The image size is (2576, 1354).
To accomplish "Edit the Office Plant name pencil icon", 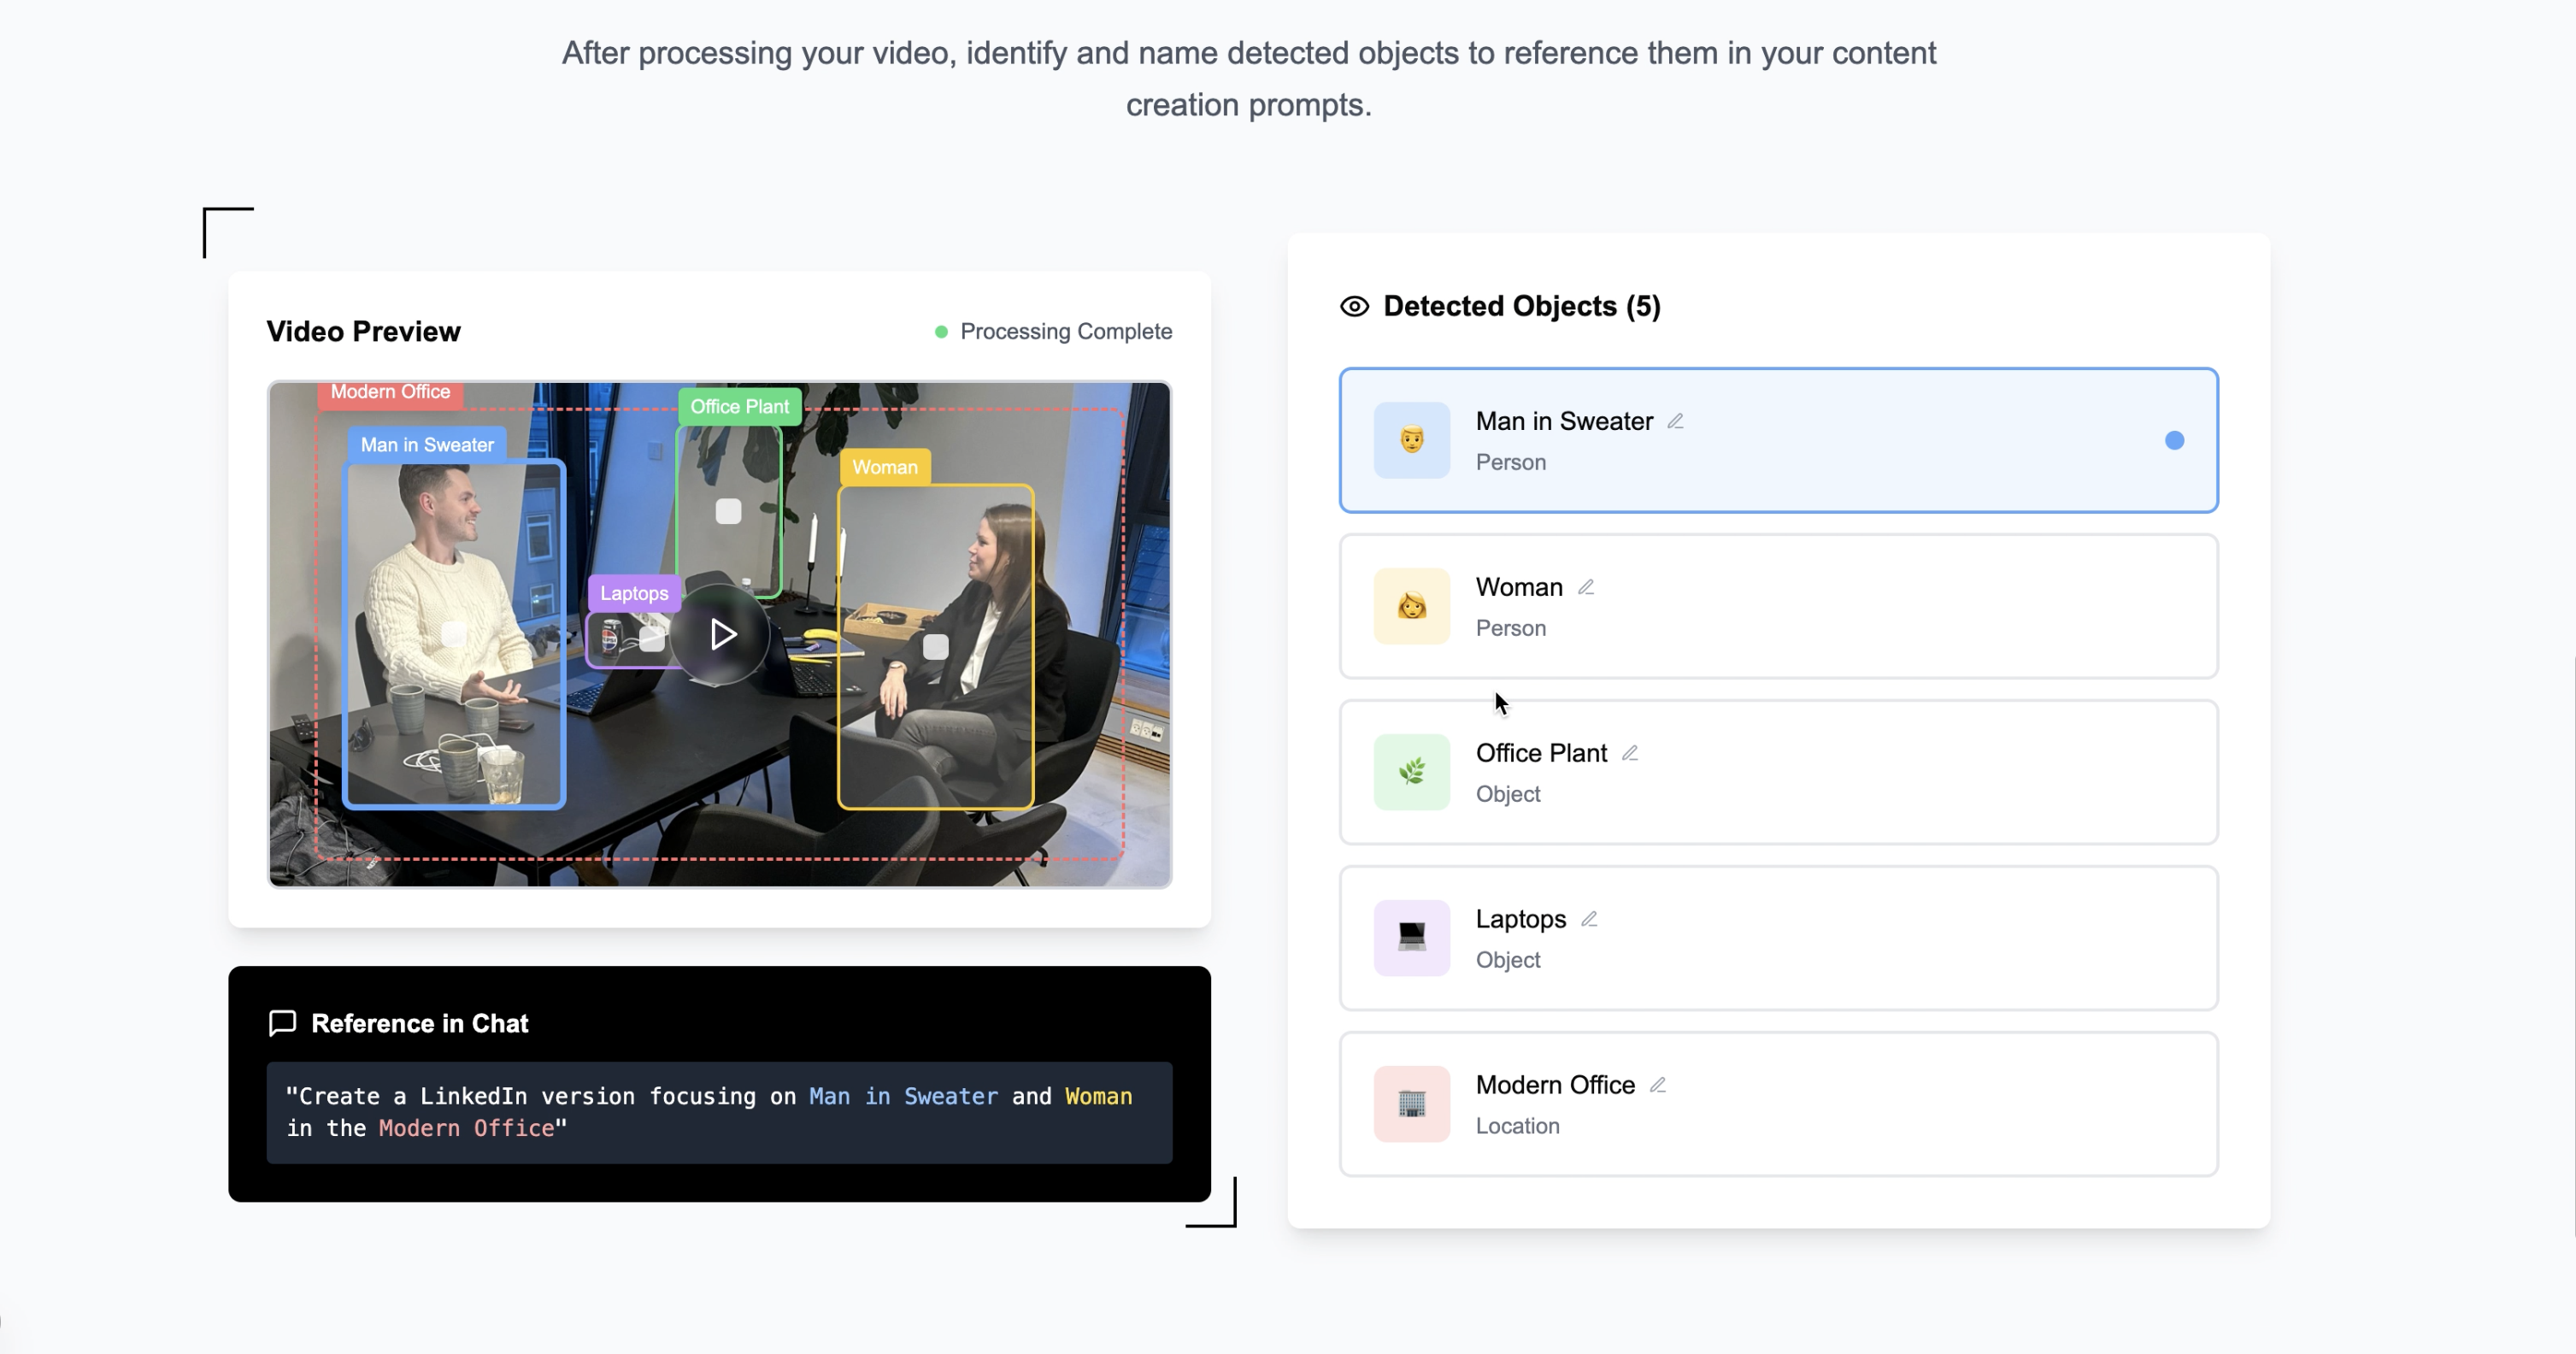I will click(1630, 753).
